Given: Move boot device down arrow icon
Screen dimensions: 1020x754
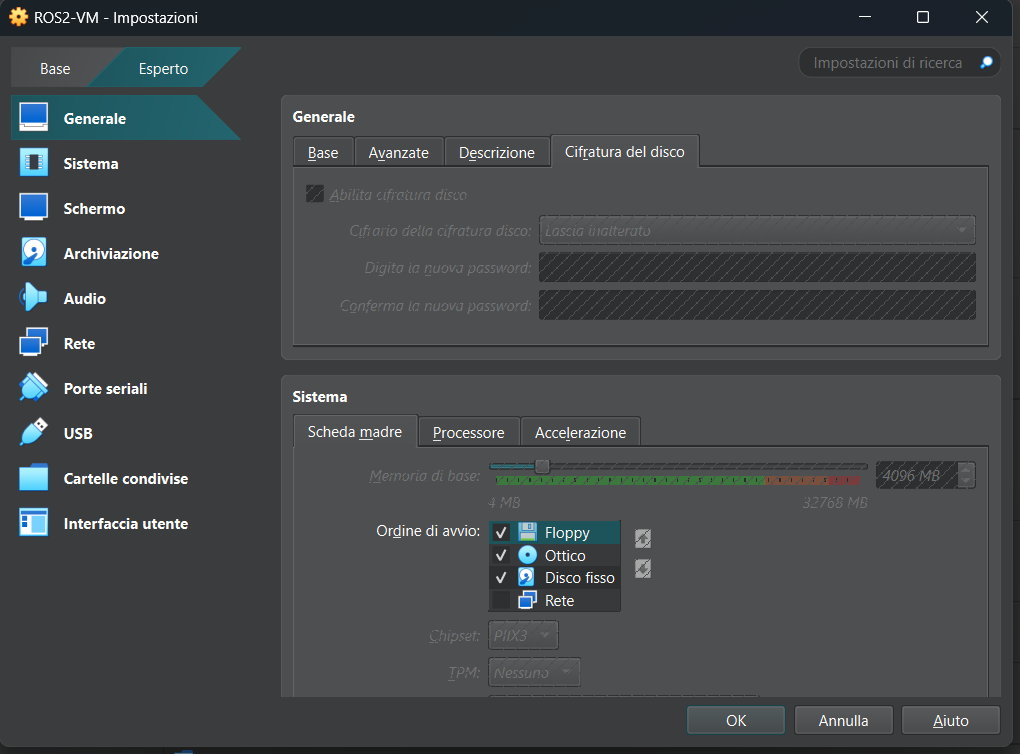Looking at the screenshot, I should point(643,569).
